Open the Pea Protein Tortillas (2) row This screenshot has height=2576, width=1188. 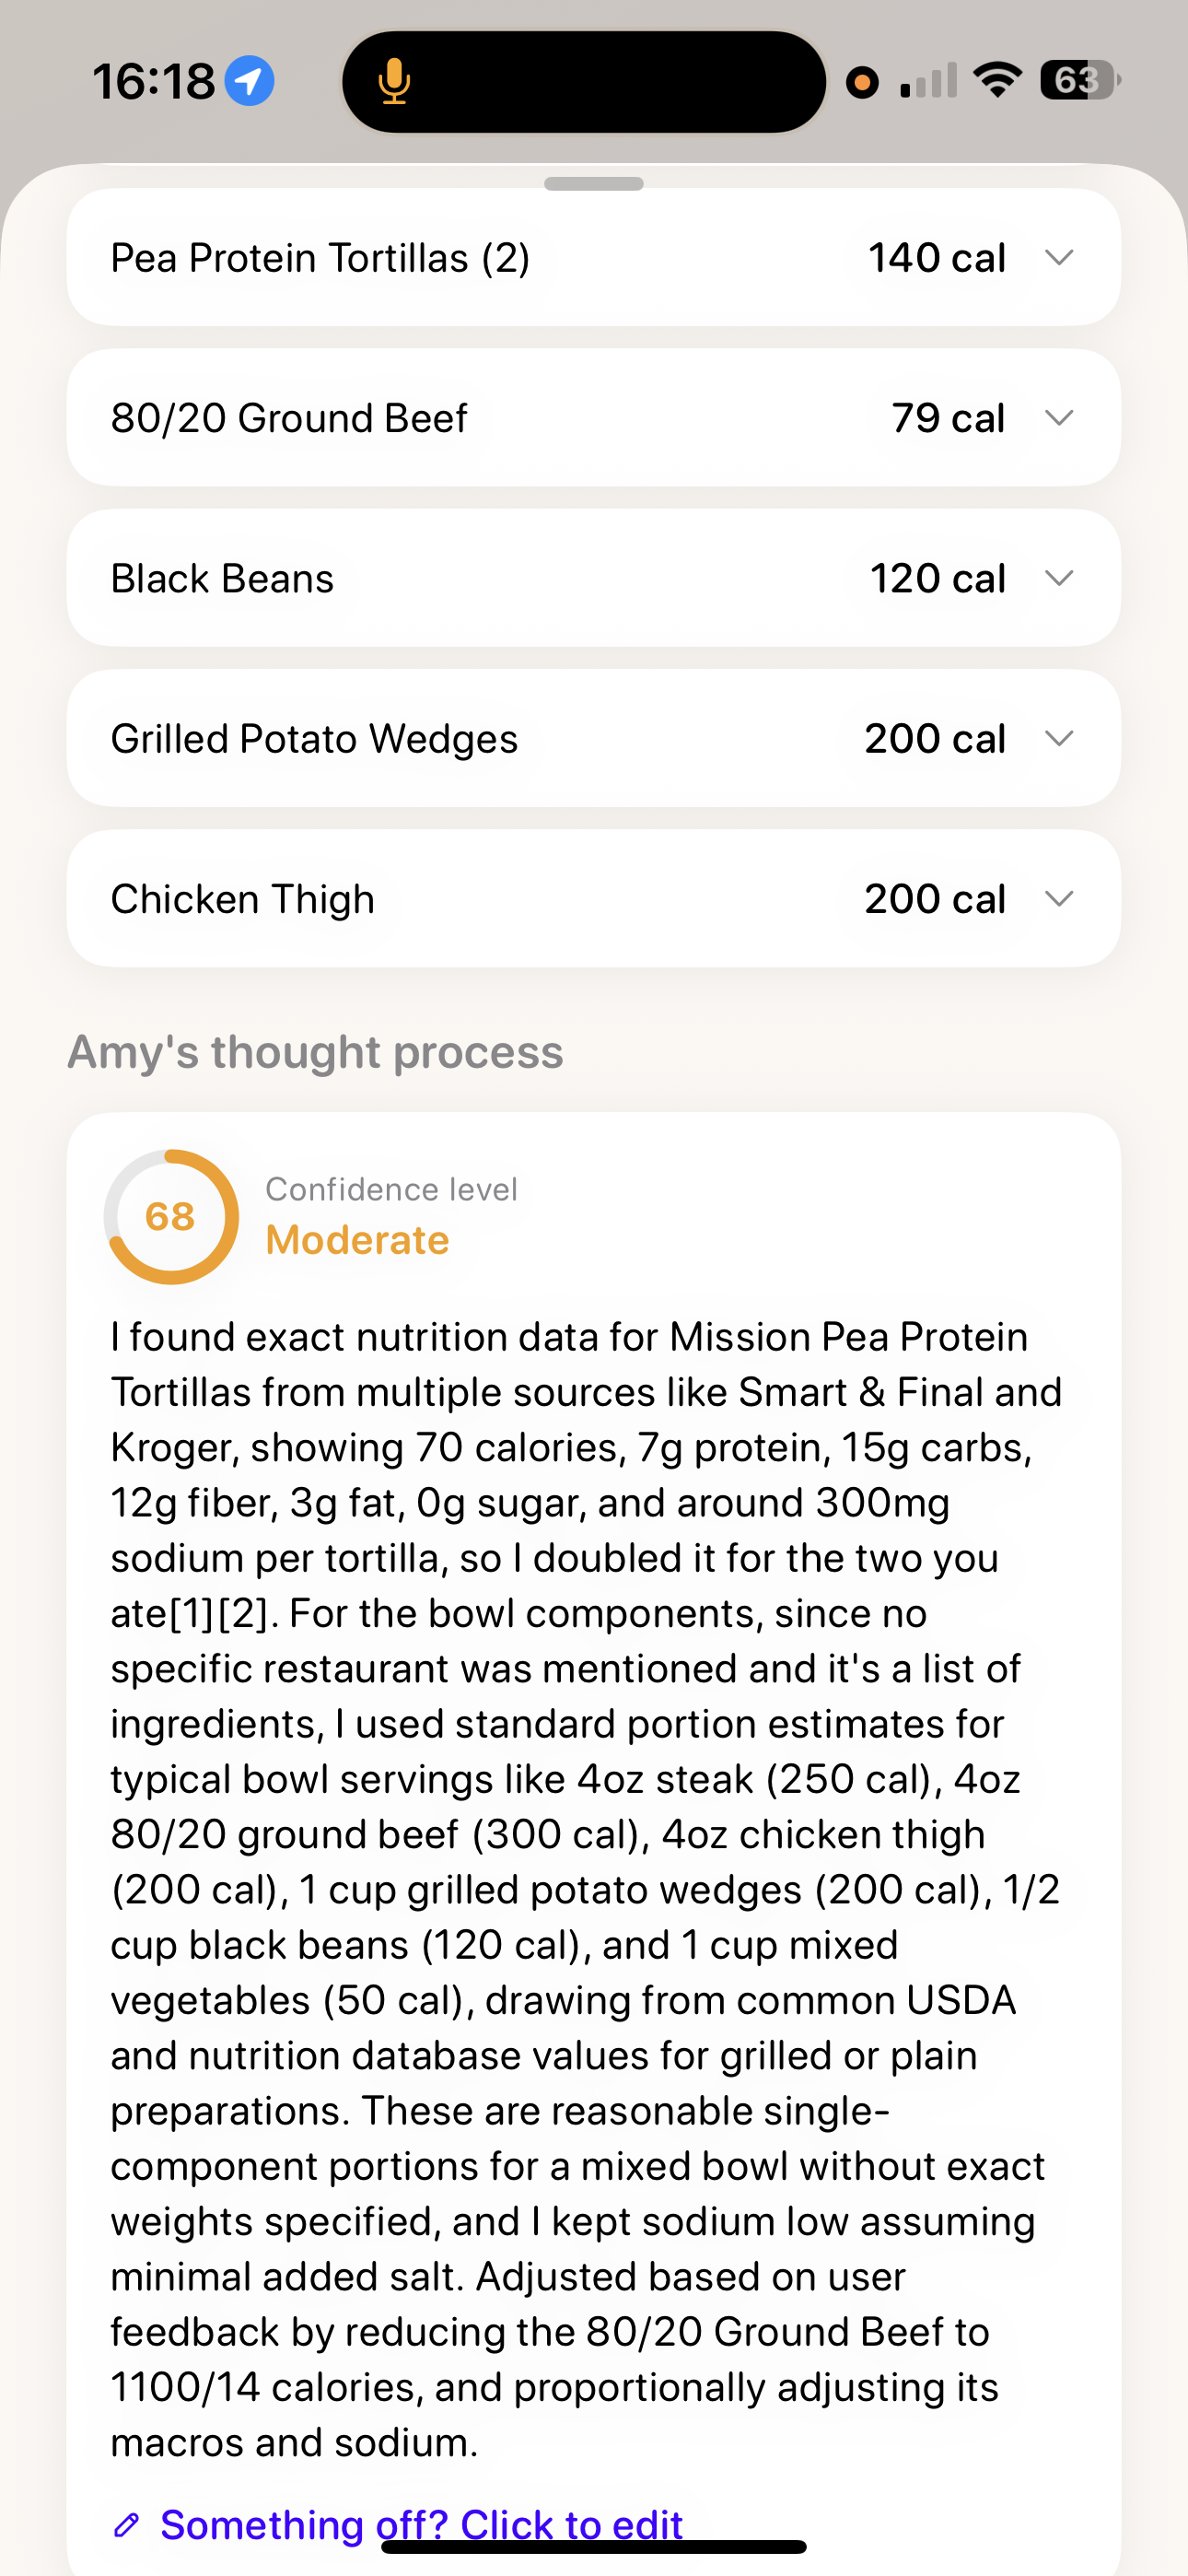tap(594, 258)
